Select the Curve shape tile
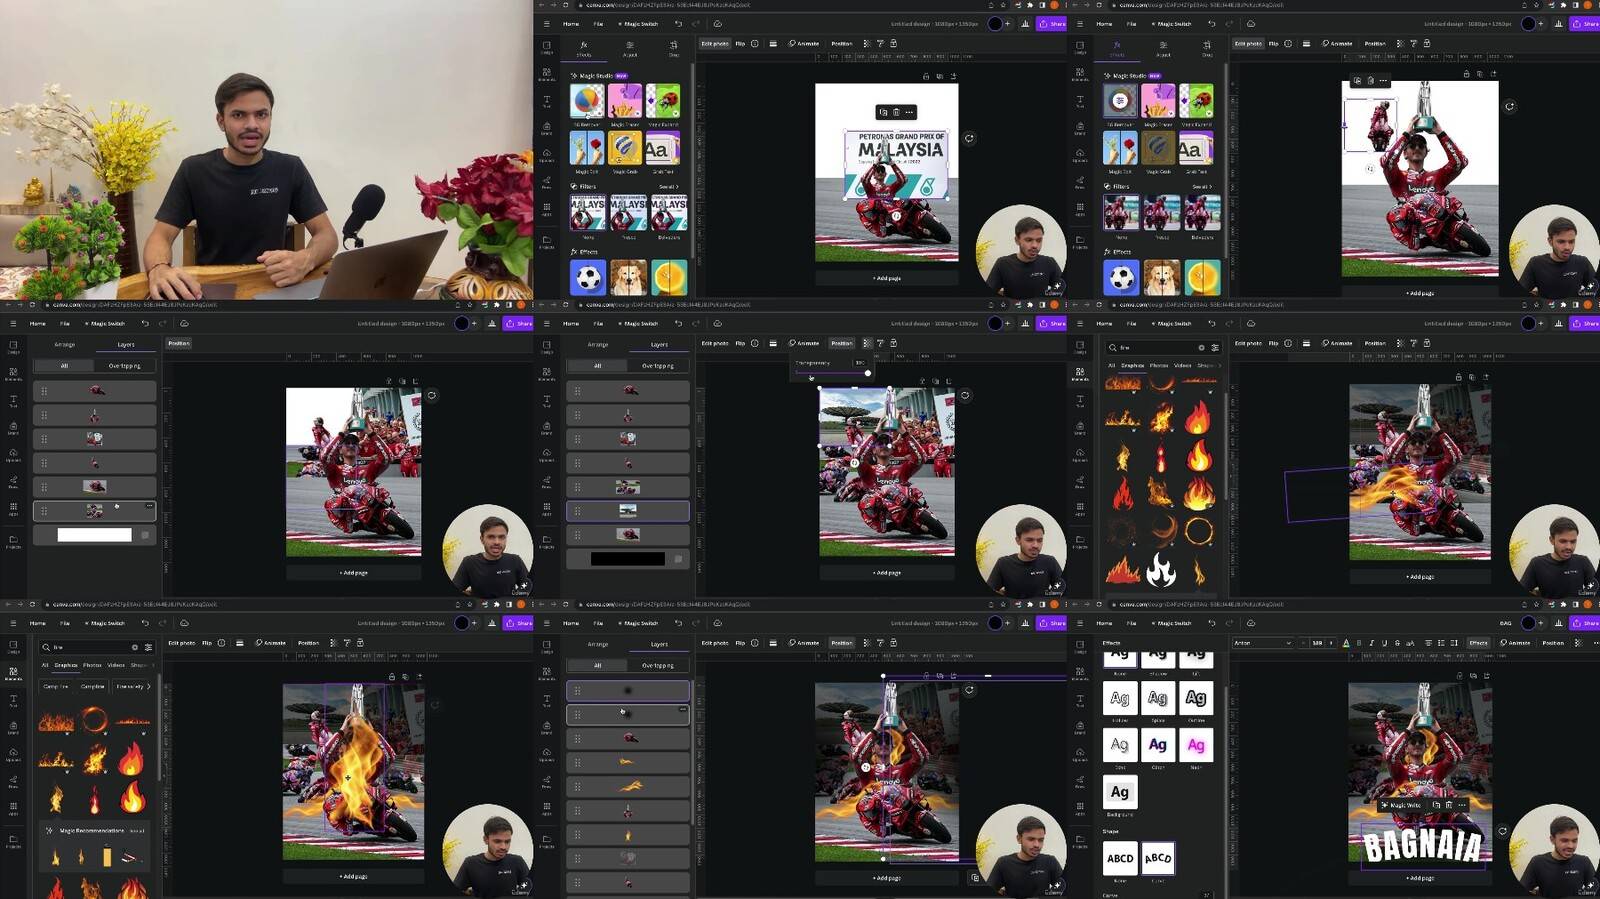Screen dimensions: 1600x899 1158,858
